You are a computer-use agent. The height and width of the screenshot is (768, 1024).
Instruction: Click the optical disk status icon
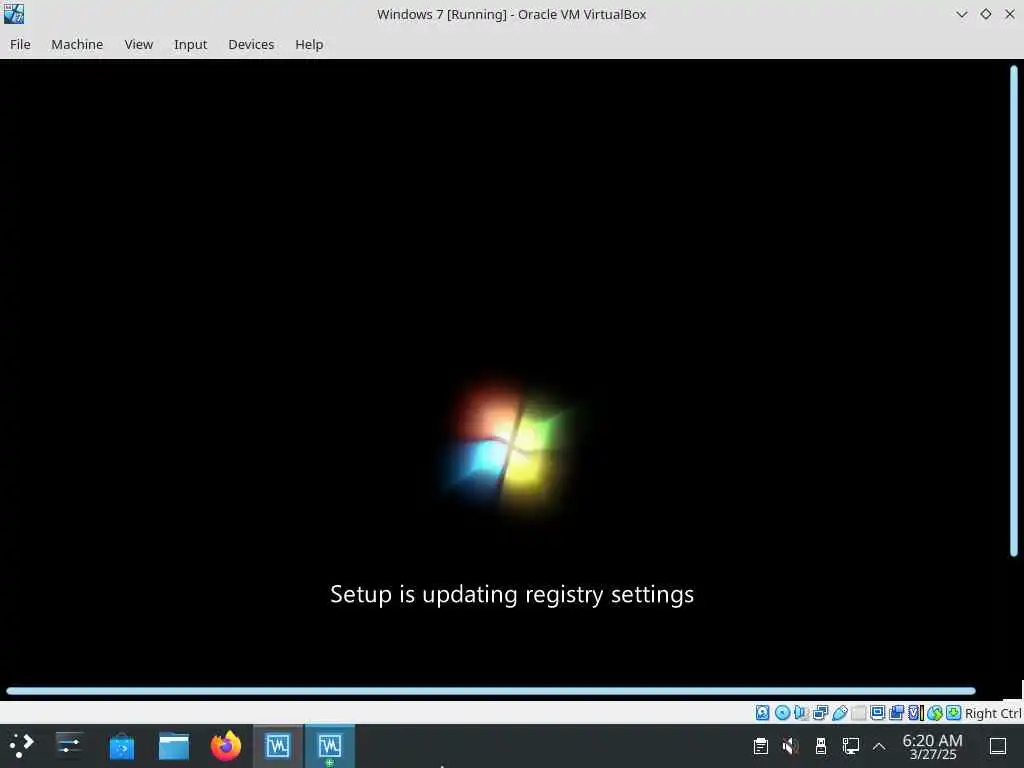point(782,712)
